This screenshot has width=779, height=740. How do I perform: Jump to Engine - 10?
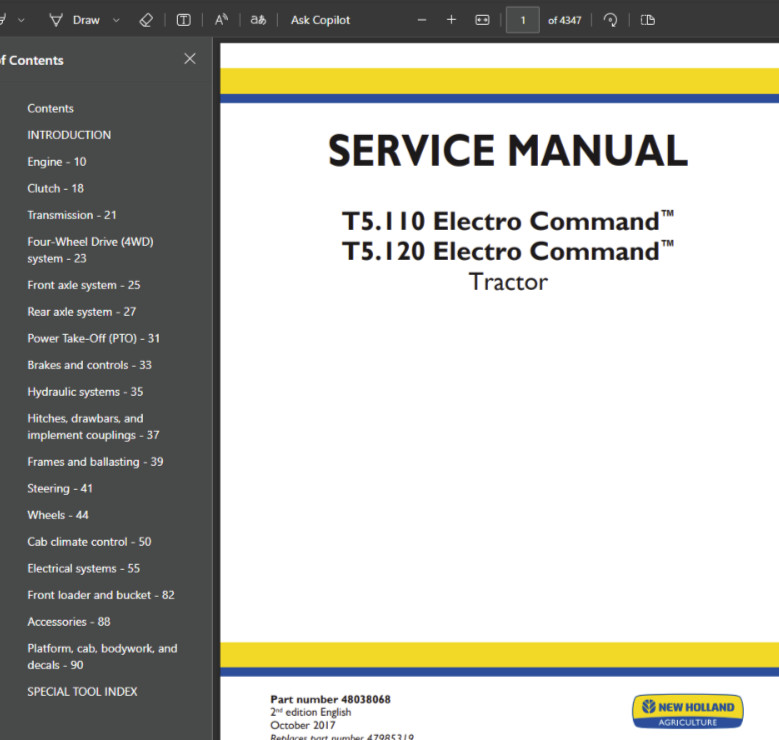[x=57, y=162]
